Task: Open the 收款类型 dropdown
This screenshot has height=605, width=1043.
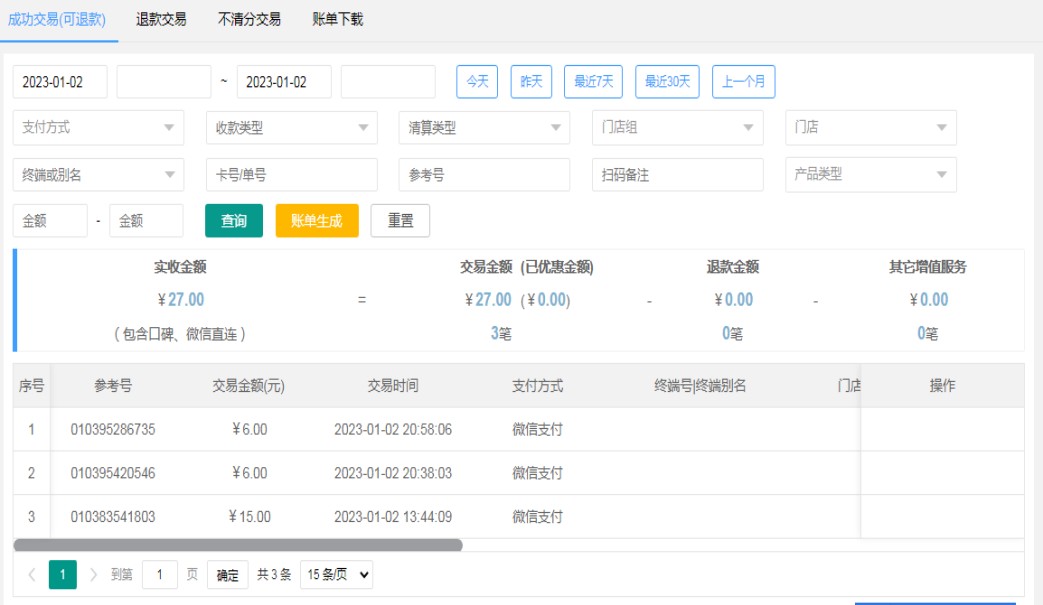Action: pyautogui.click(x=291, y=128)
